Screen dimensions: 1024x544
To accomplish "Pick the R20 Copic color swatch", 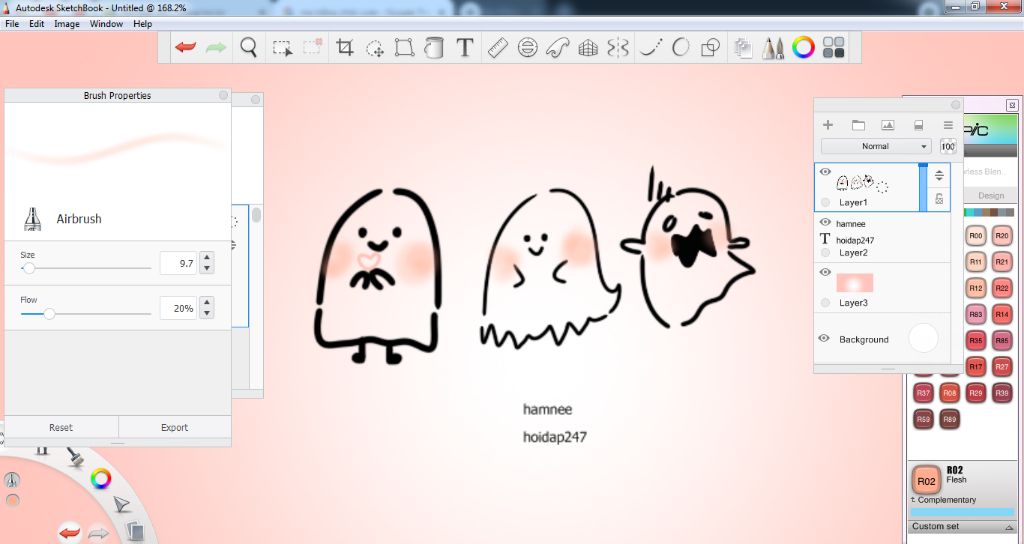I will pos(1002,236).
